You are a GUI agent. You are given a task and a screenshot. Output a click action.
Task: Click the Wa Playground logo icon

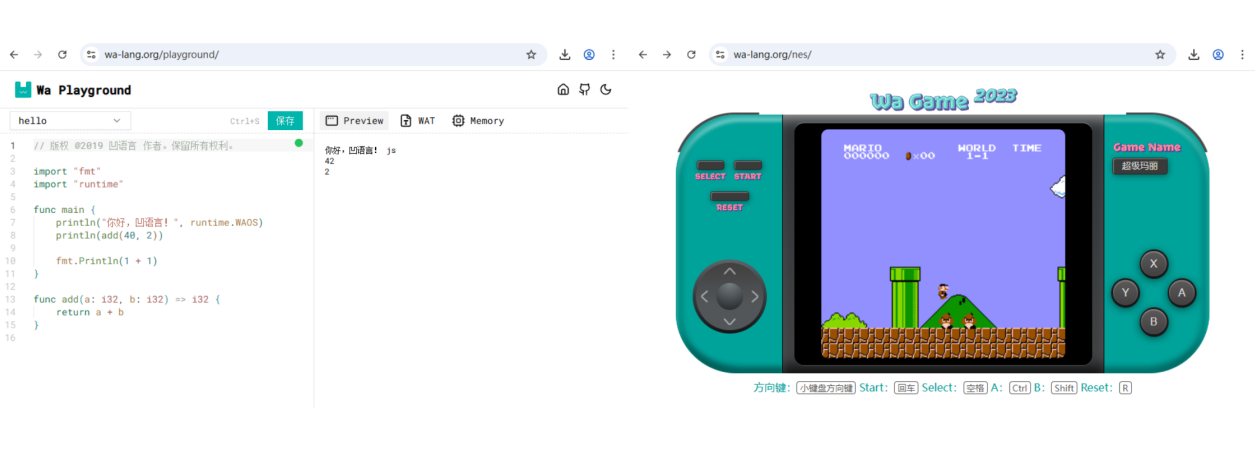point(22,90)
